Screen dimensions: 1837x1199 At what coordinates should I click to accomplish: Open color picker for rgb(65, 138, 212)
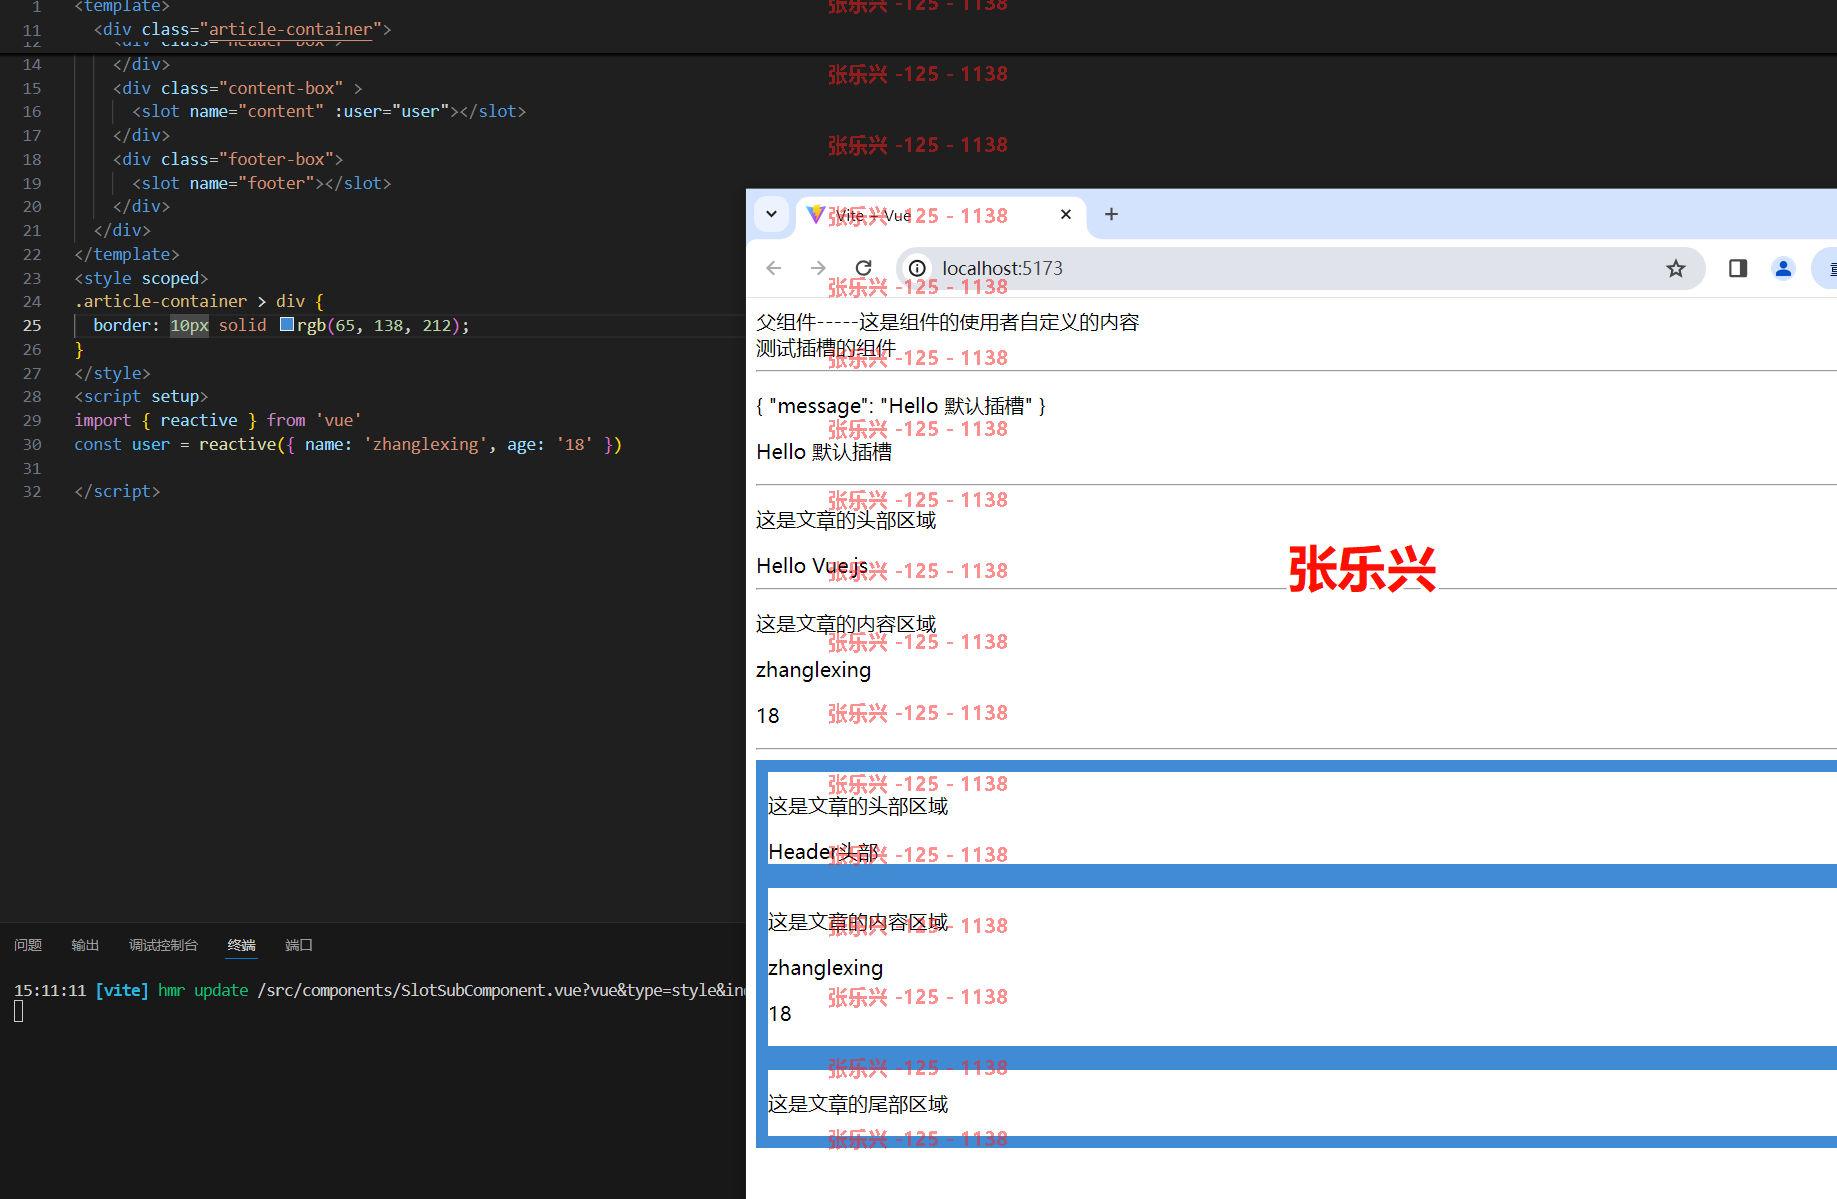click(x=287, y=325)
